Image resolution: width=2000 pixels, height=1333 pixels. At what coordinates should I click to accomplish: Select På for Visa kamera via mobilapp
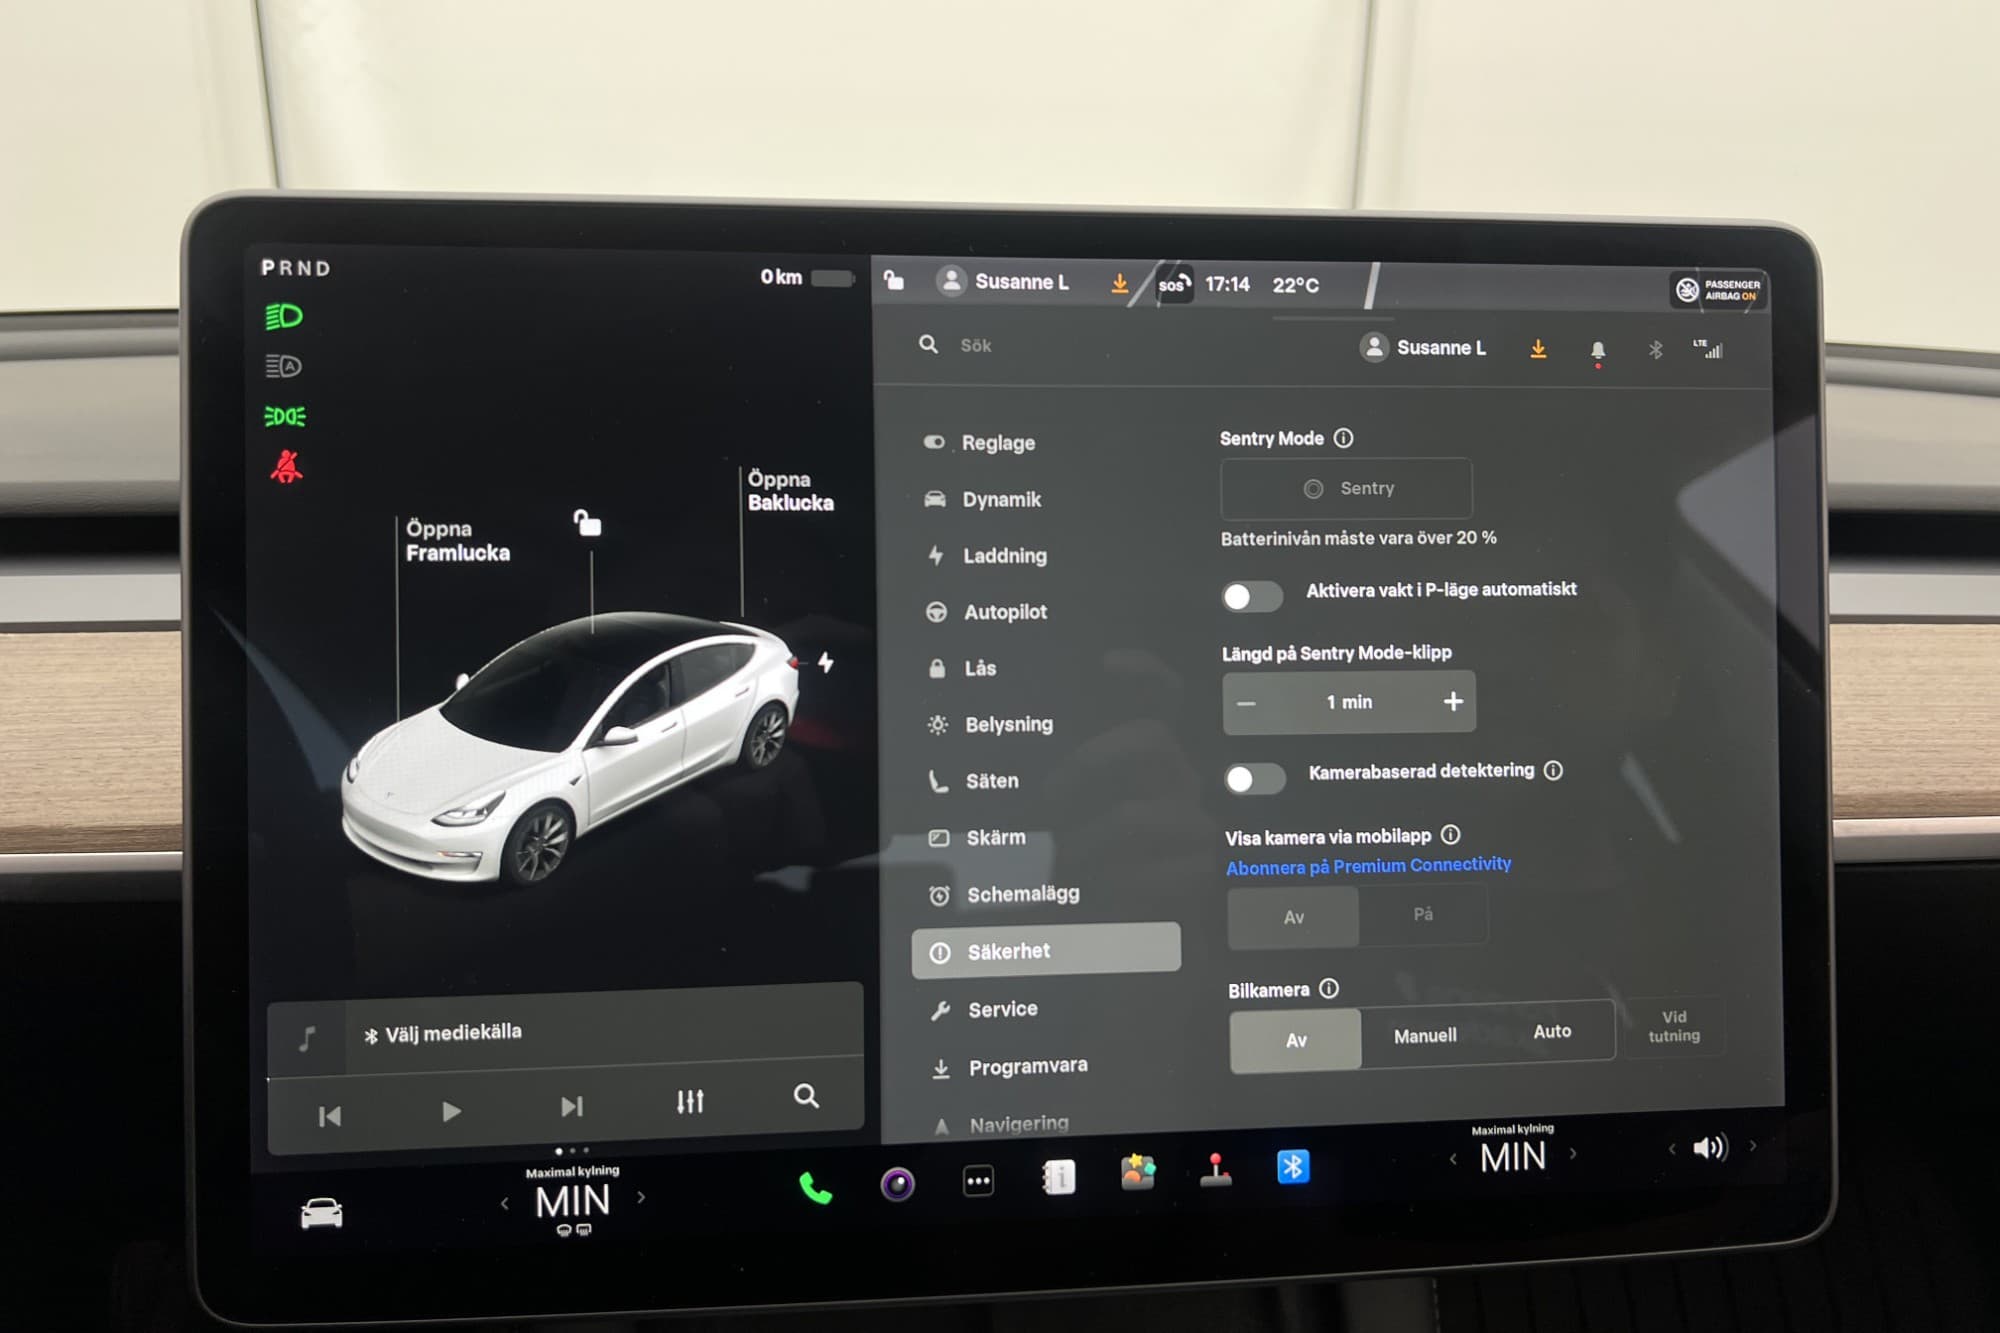pos(1423,914)
